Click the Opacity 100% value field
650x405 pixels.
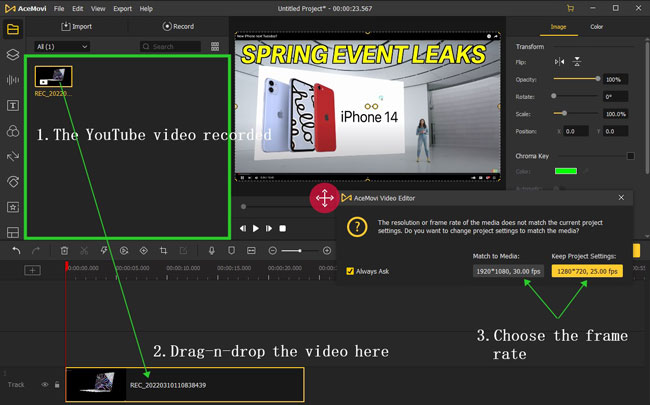[x=616, y=79]
